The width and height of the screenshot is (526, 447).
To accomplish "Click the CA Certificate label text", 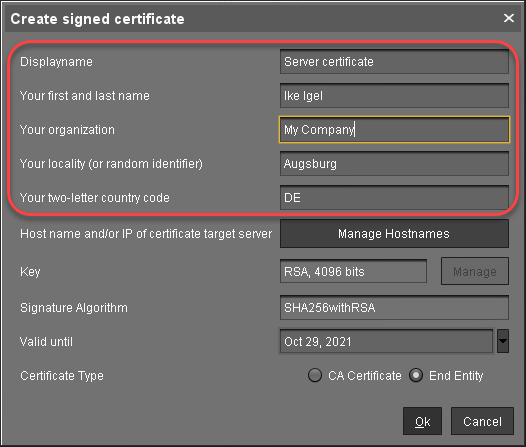I will [365, 376].
